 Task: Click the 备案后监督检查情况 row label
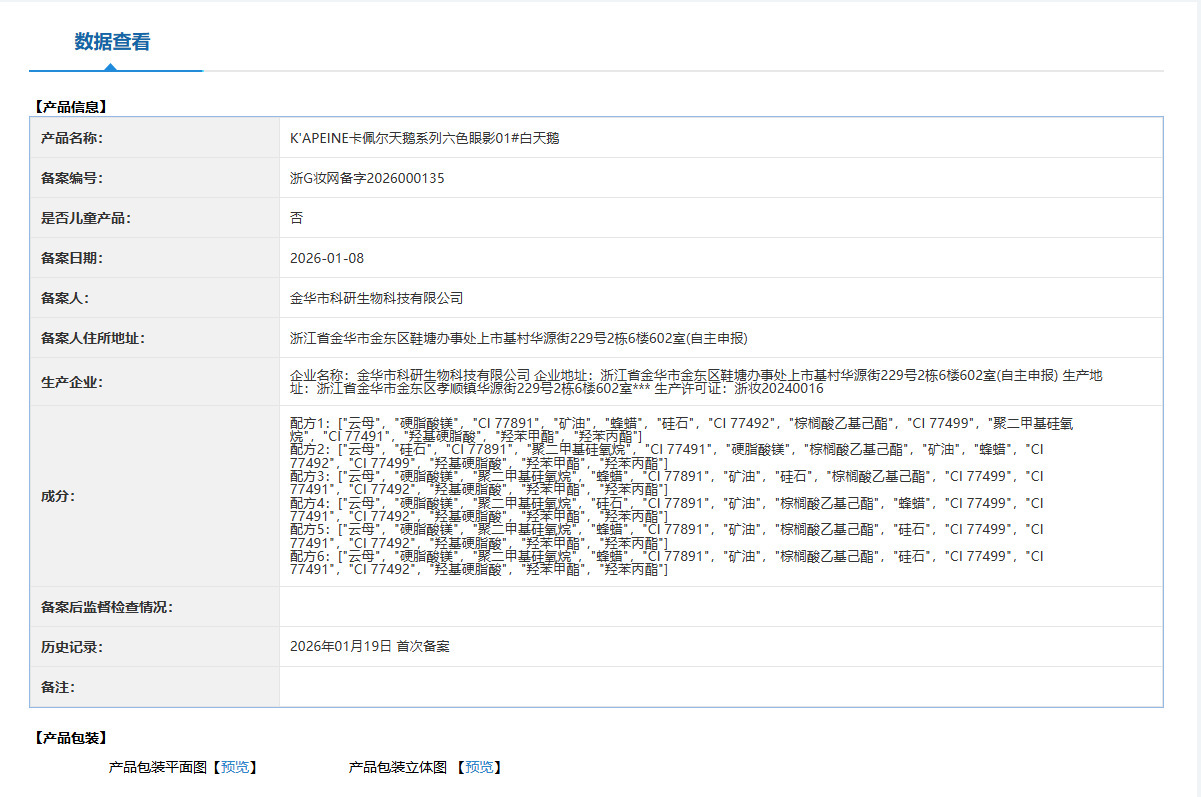[x=107, y=607]
